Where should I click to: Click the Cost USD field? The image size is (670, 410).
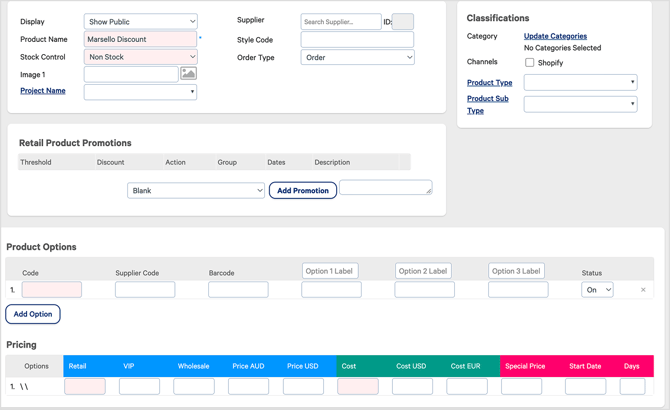tap(412, 387)
